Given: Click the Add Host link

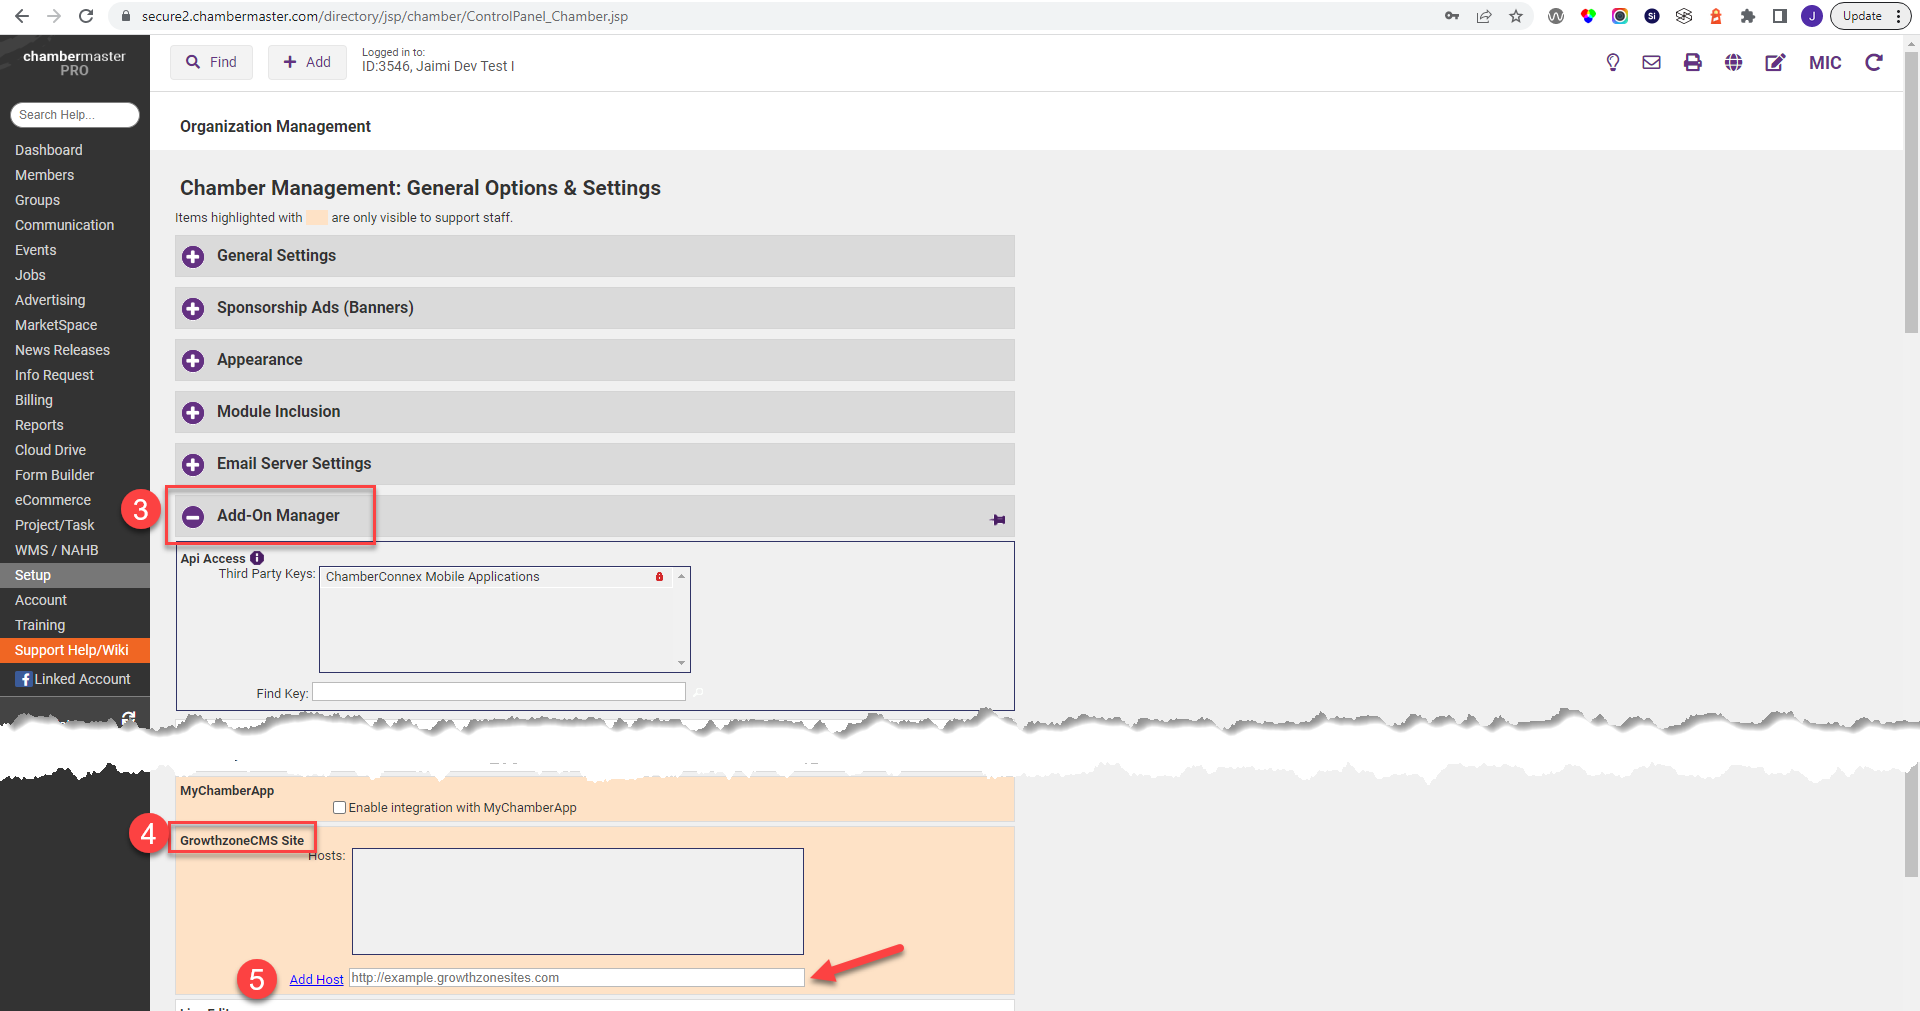Looking at the screenshot, I should 316,979.
